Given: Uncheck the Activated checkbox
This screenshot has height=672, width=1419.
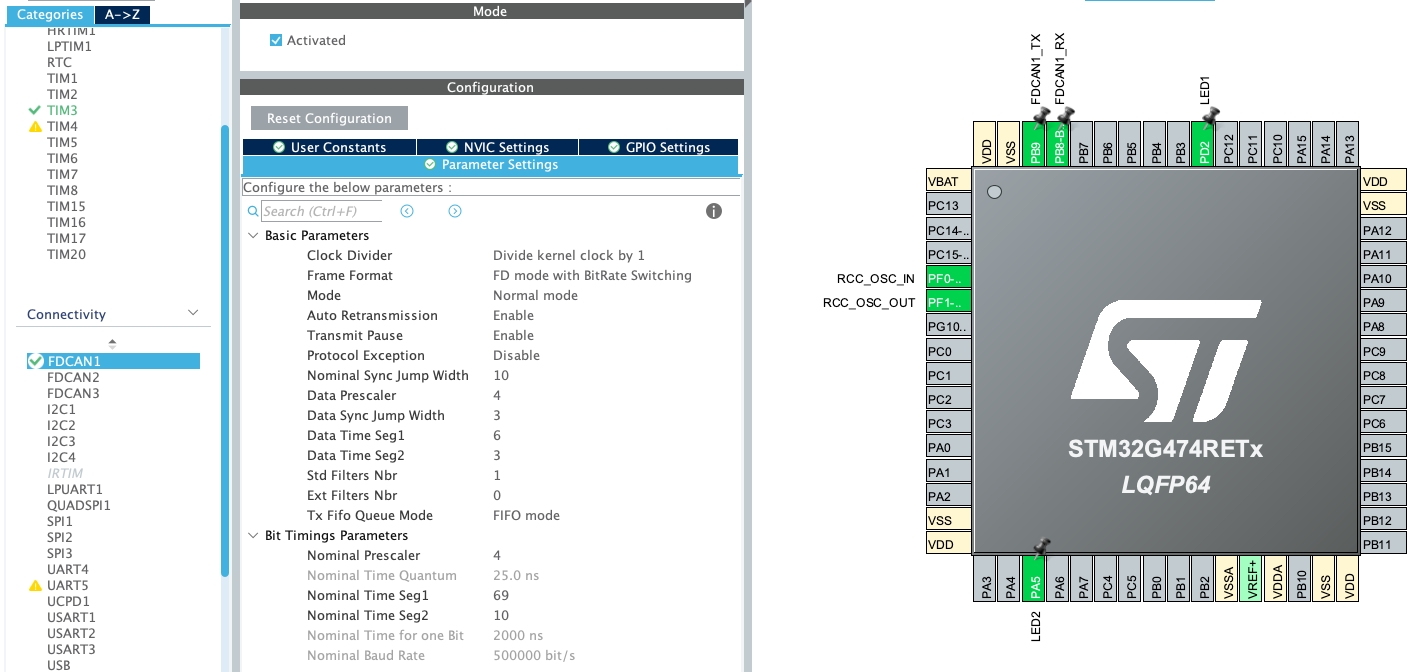Looking at the screenshot, I should pos(276,41).
